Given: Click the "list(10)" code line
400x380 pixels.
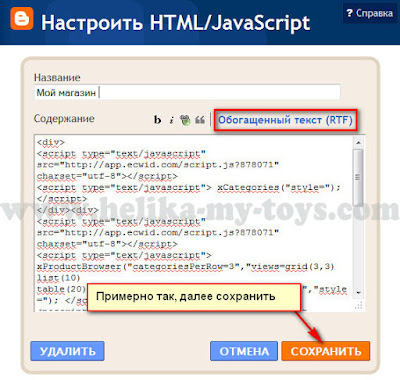Looking at the screenshot, I should (58, 278).
